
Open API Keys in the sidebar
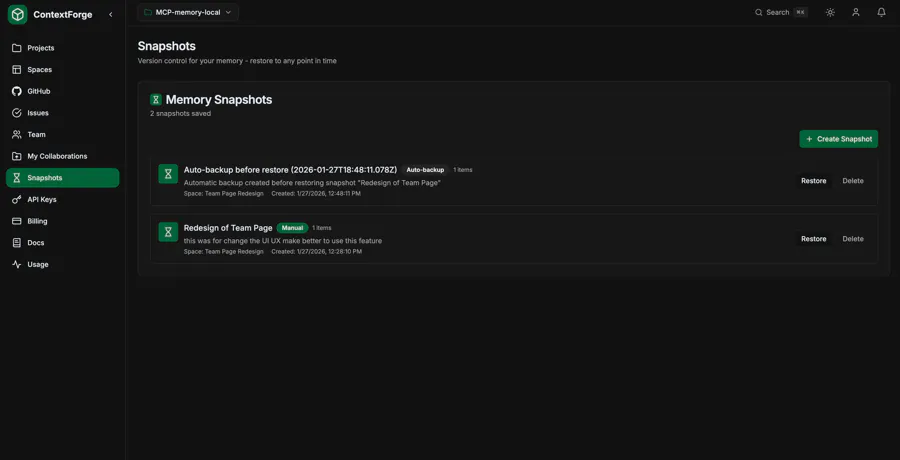(x=63, y=199)
